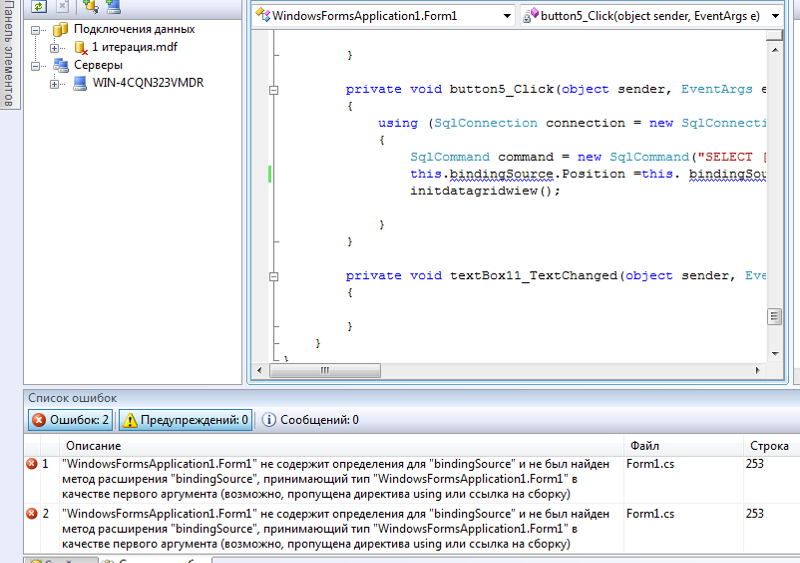
Task: Select the WIN-4CQN323VMDR server node
Action: pos(148,83)
